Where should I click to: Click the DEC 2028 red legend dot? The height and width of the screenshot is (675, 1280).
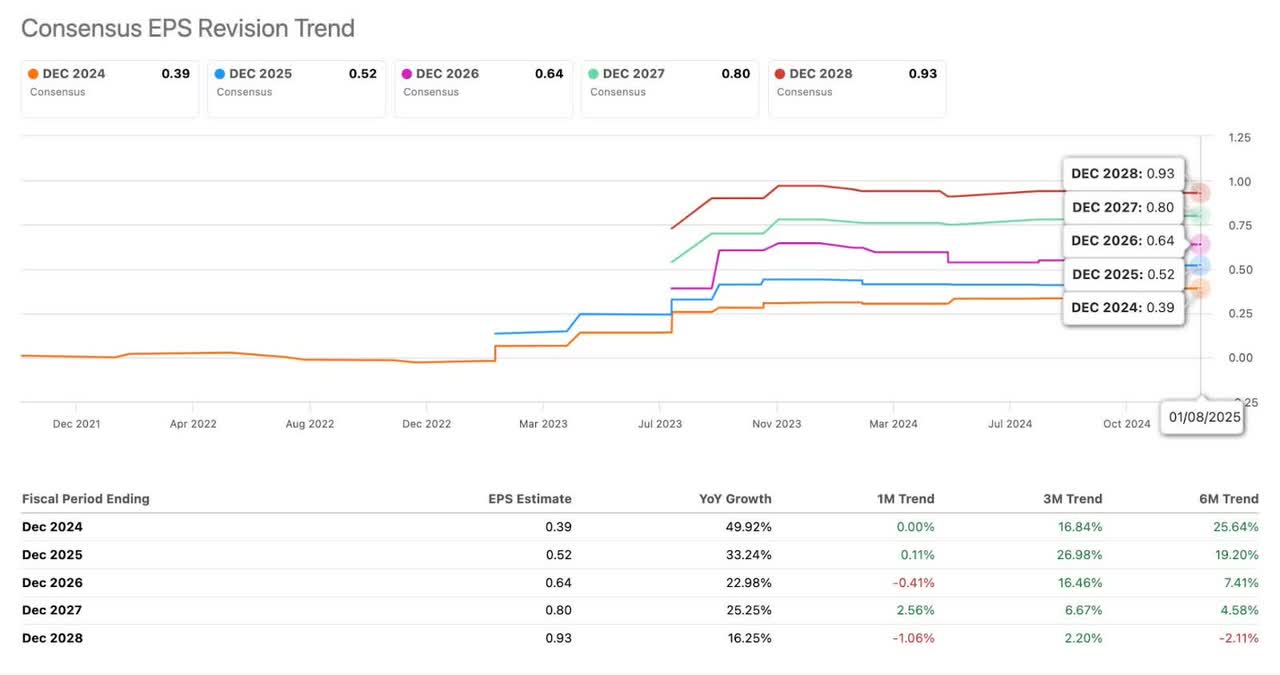pyautogui.click(x=780, y=74)
